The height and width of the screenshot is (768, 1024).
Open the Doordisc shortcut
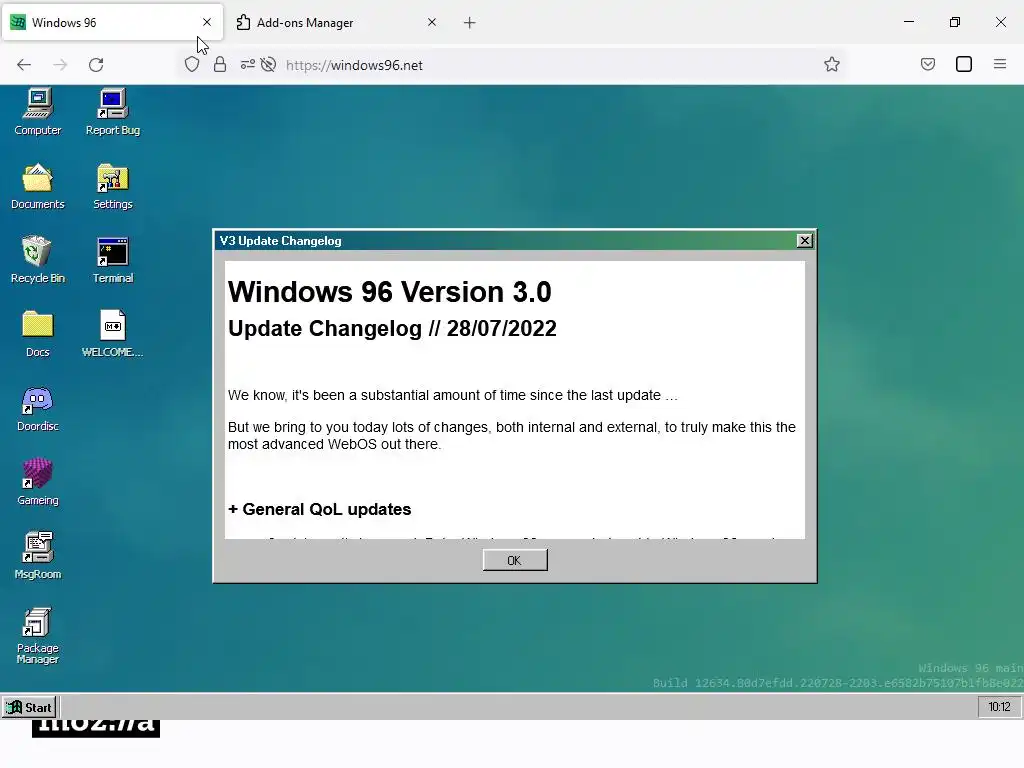(37, 408)
